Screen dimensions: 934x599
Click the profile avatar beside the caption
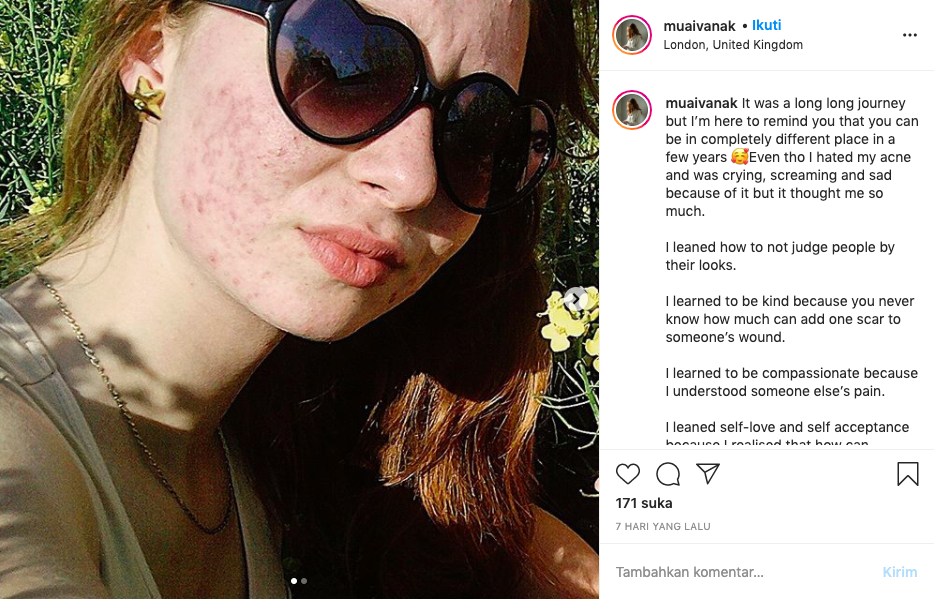click(633, 111)
